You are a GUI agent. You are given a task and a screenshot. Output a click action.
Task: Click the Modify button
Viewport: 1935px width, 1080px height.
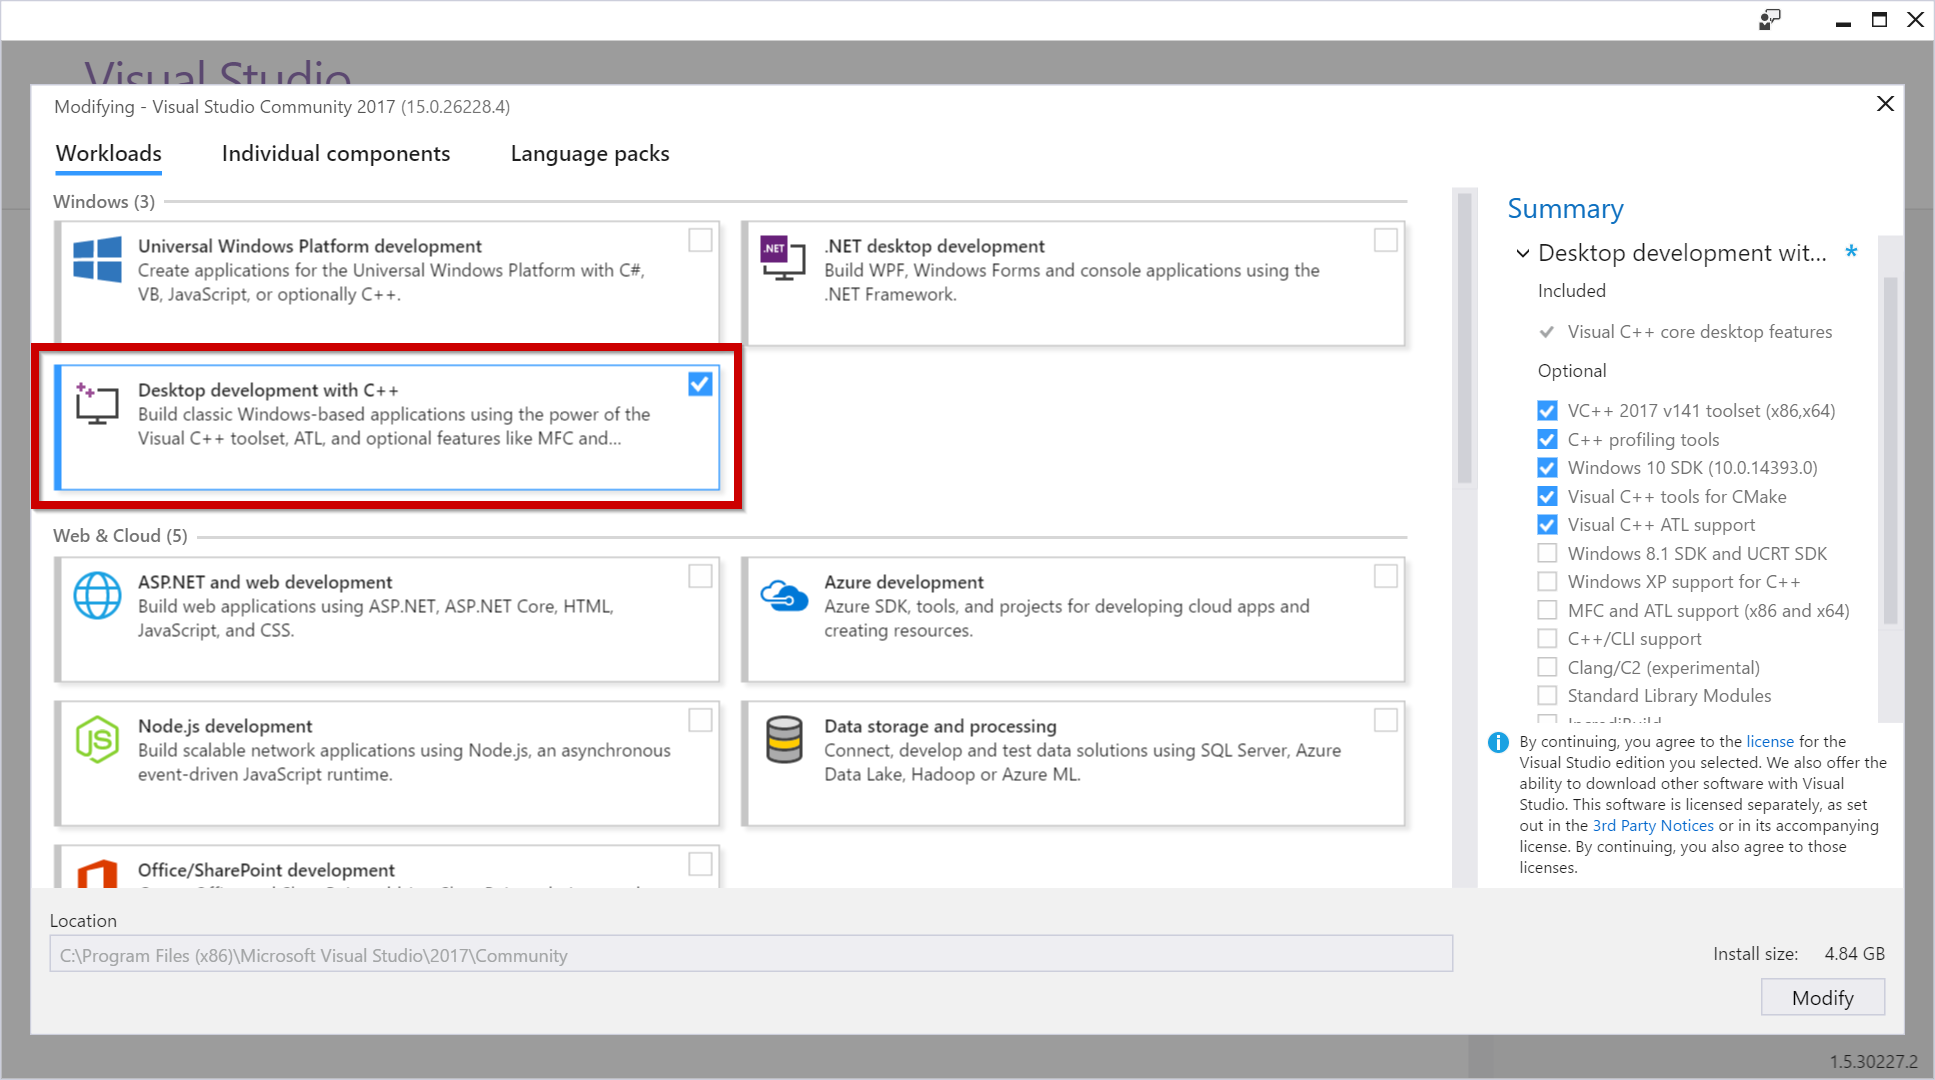coord(1830,998)
